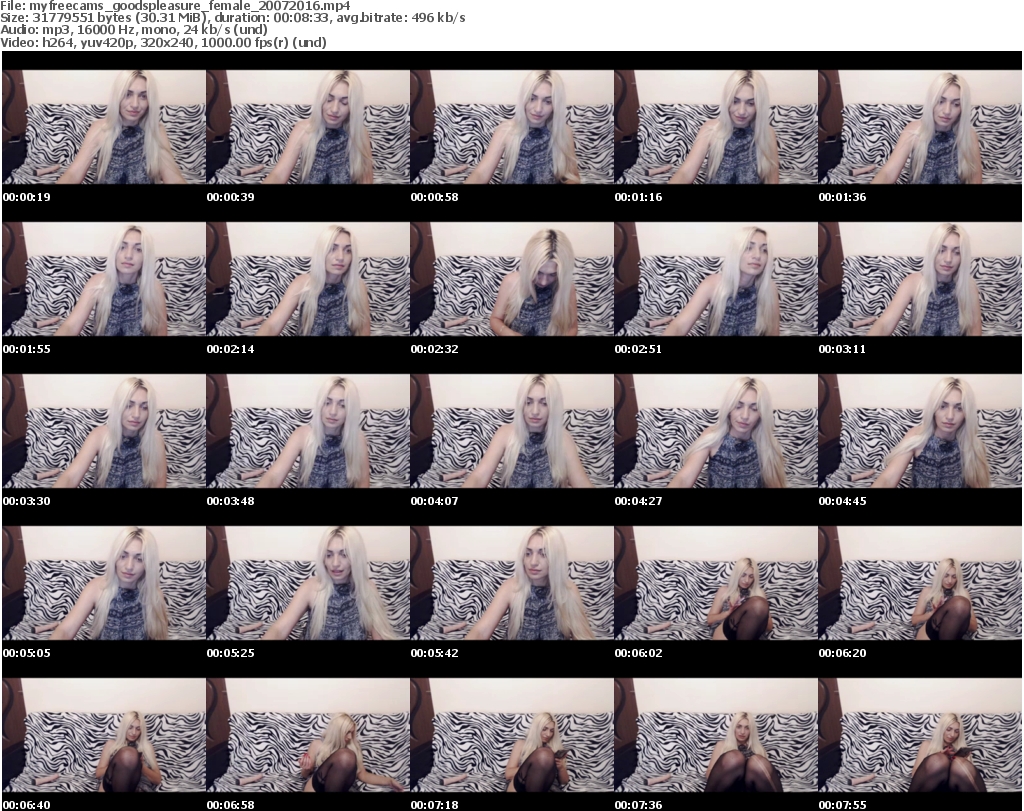Click the 00:06:58 timestamp label
This screenshot has width=1024, height=811.
point(231,805)
